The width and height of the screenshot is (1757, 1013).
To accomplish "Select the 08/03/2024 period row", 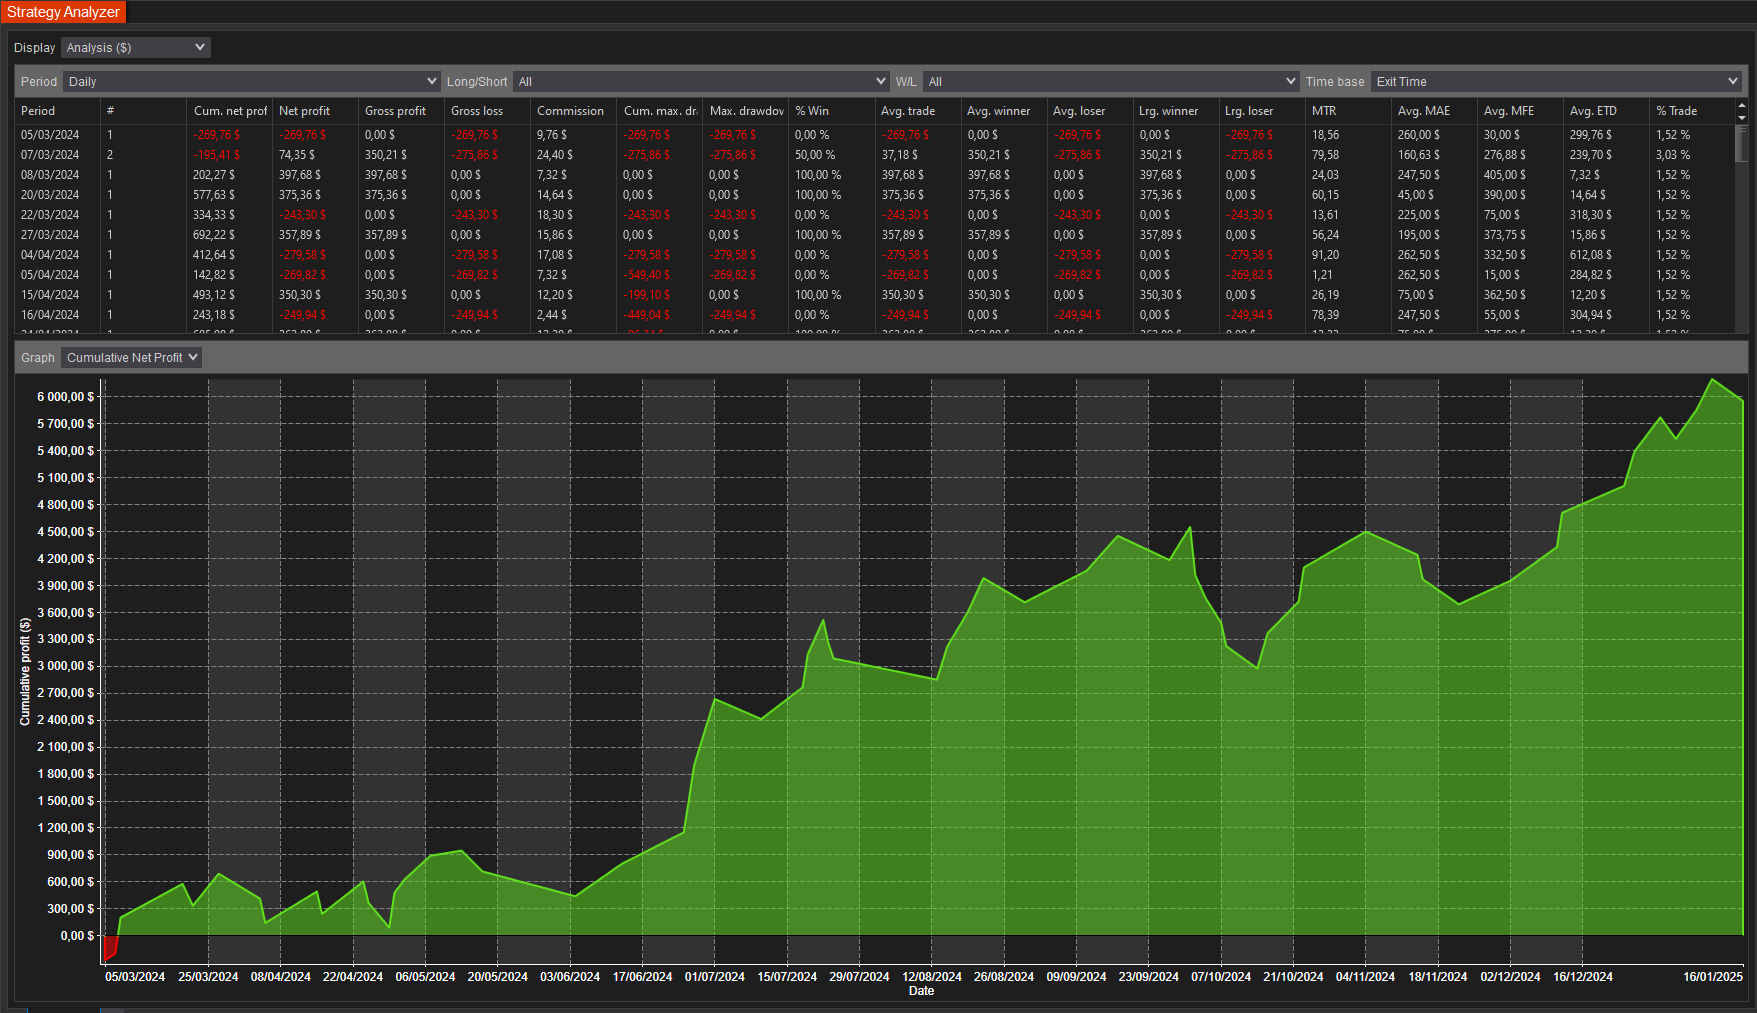I will point(875,175).
